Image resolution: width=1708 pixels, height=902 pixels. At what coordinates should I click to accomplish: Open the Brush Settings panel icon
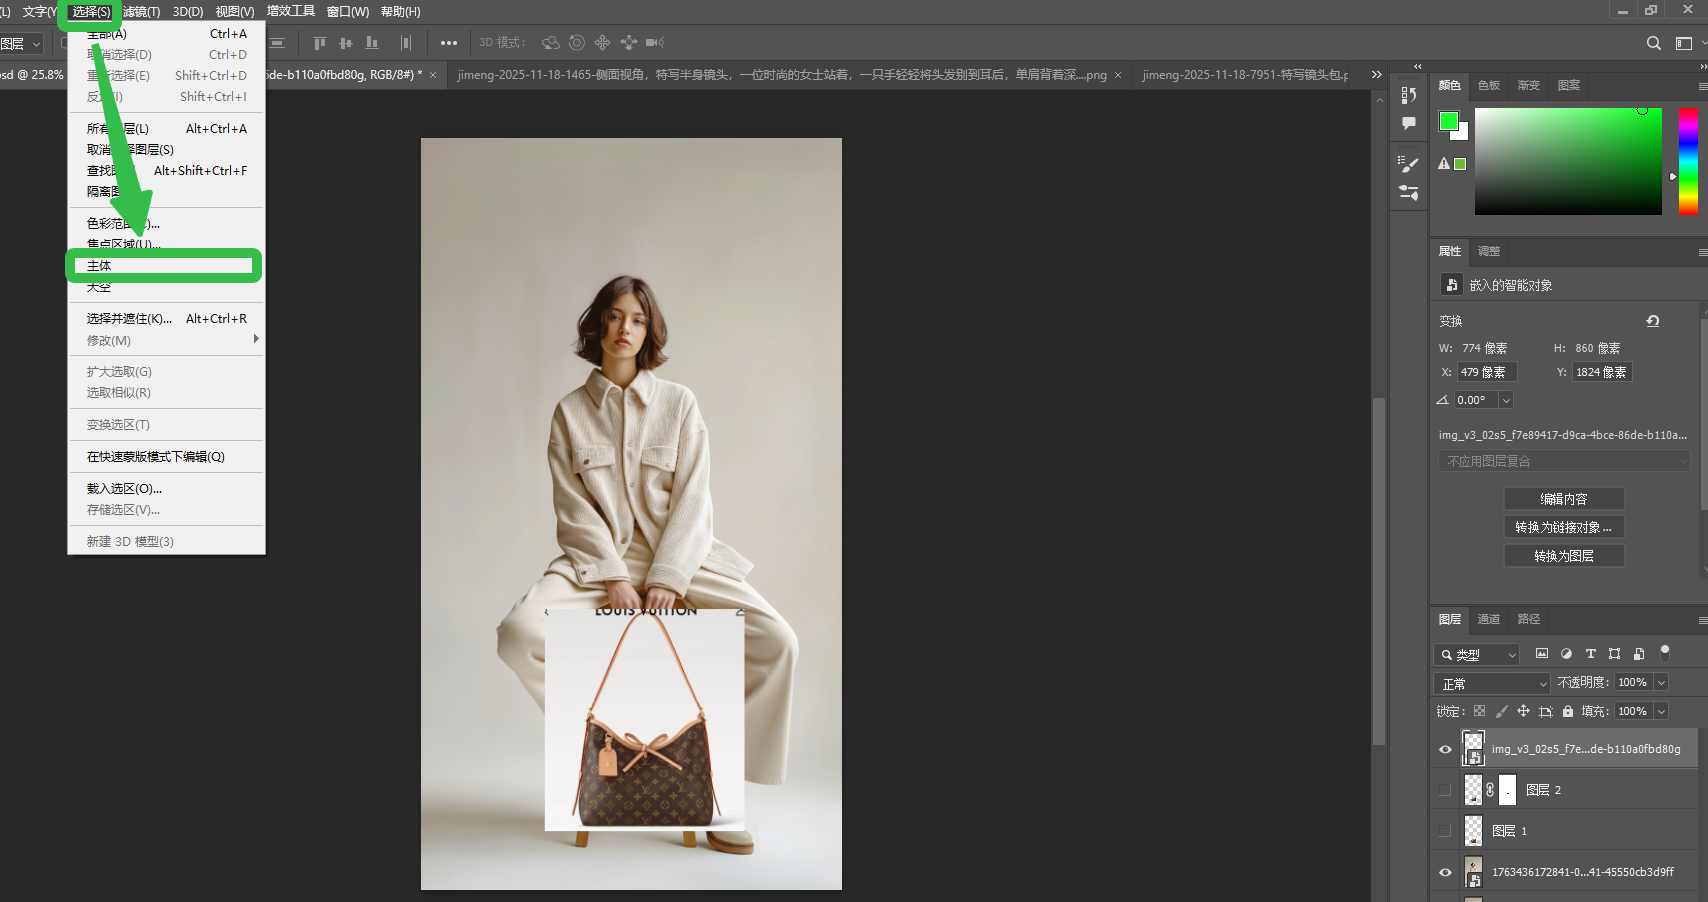(x=1409, y=164)
